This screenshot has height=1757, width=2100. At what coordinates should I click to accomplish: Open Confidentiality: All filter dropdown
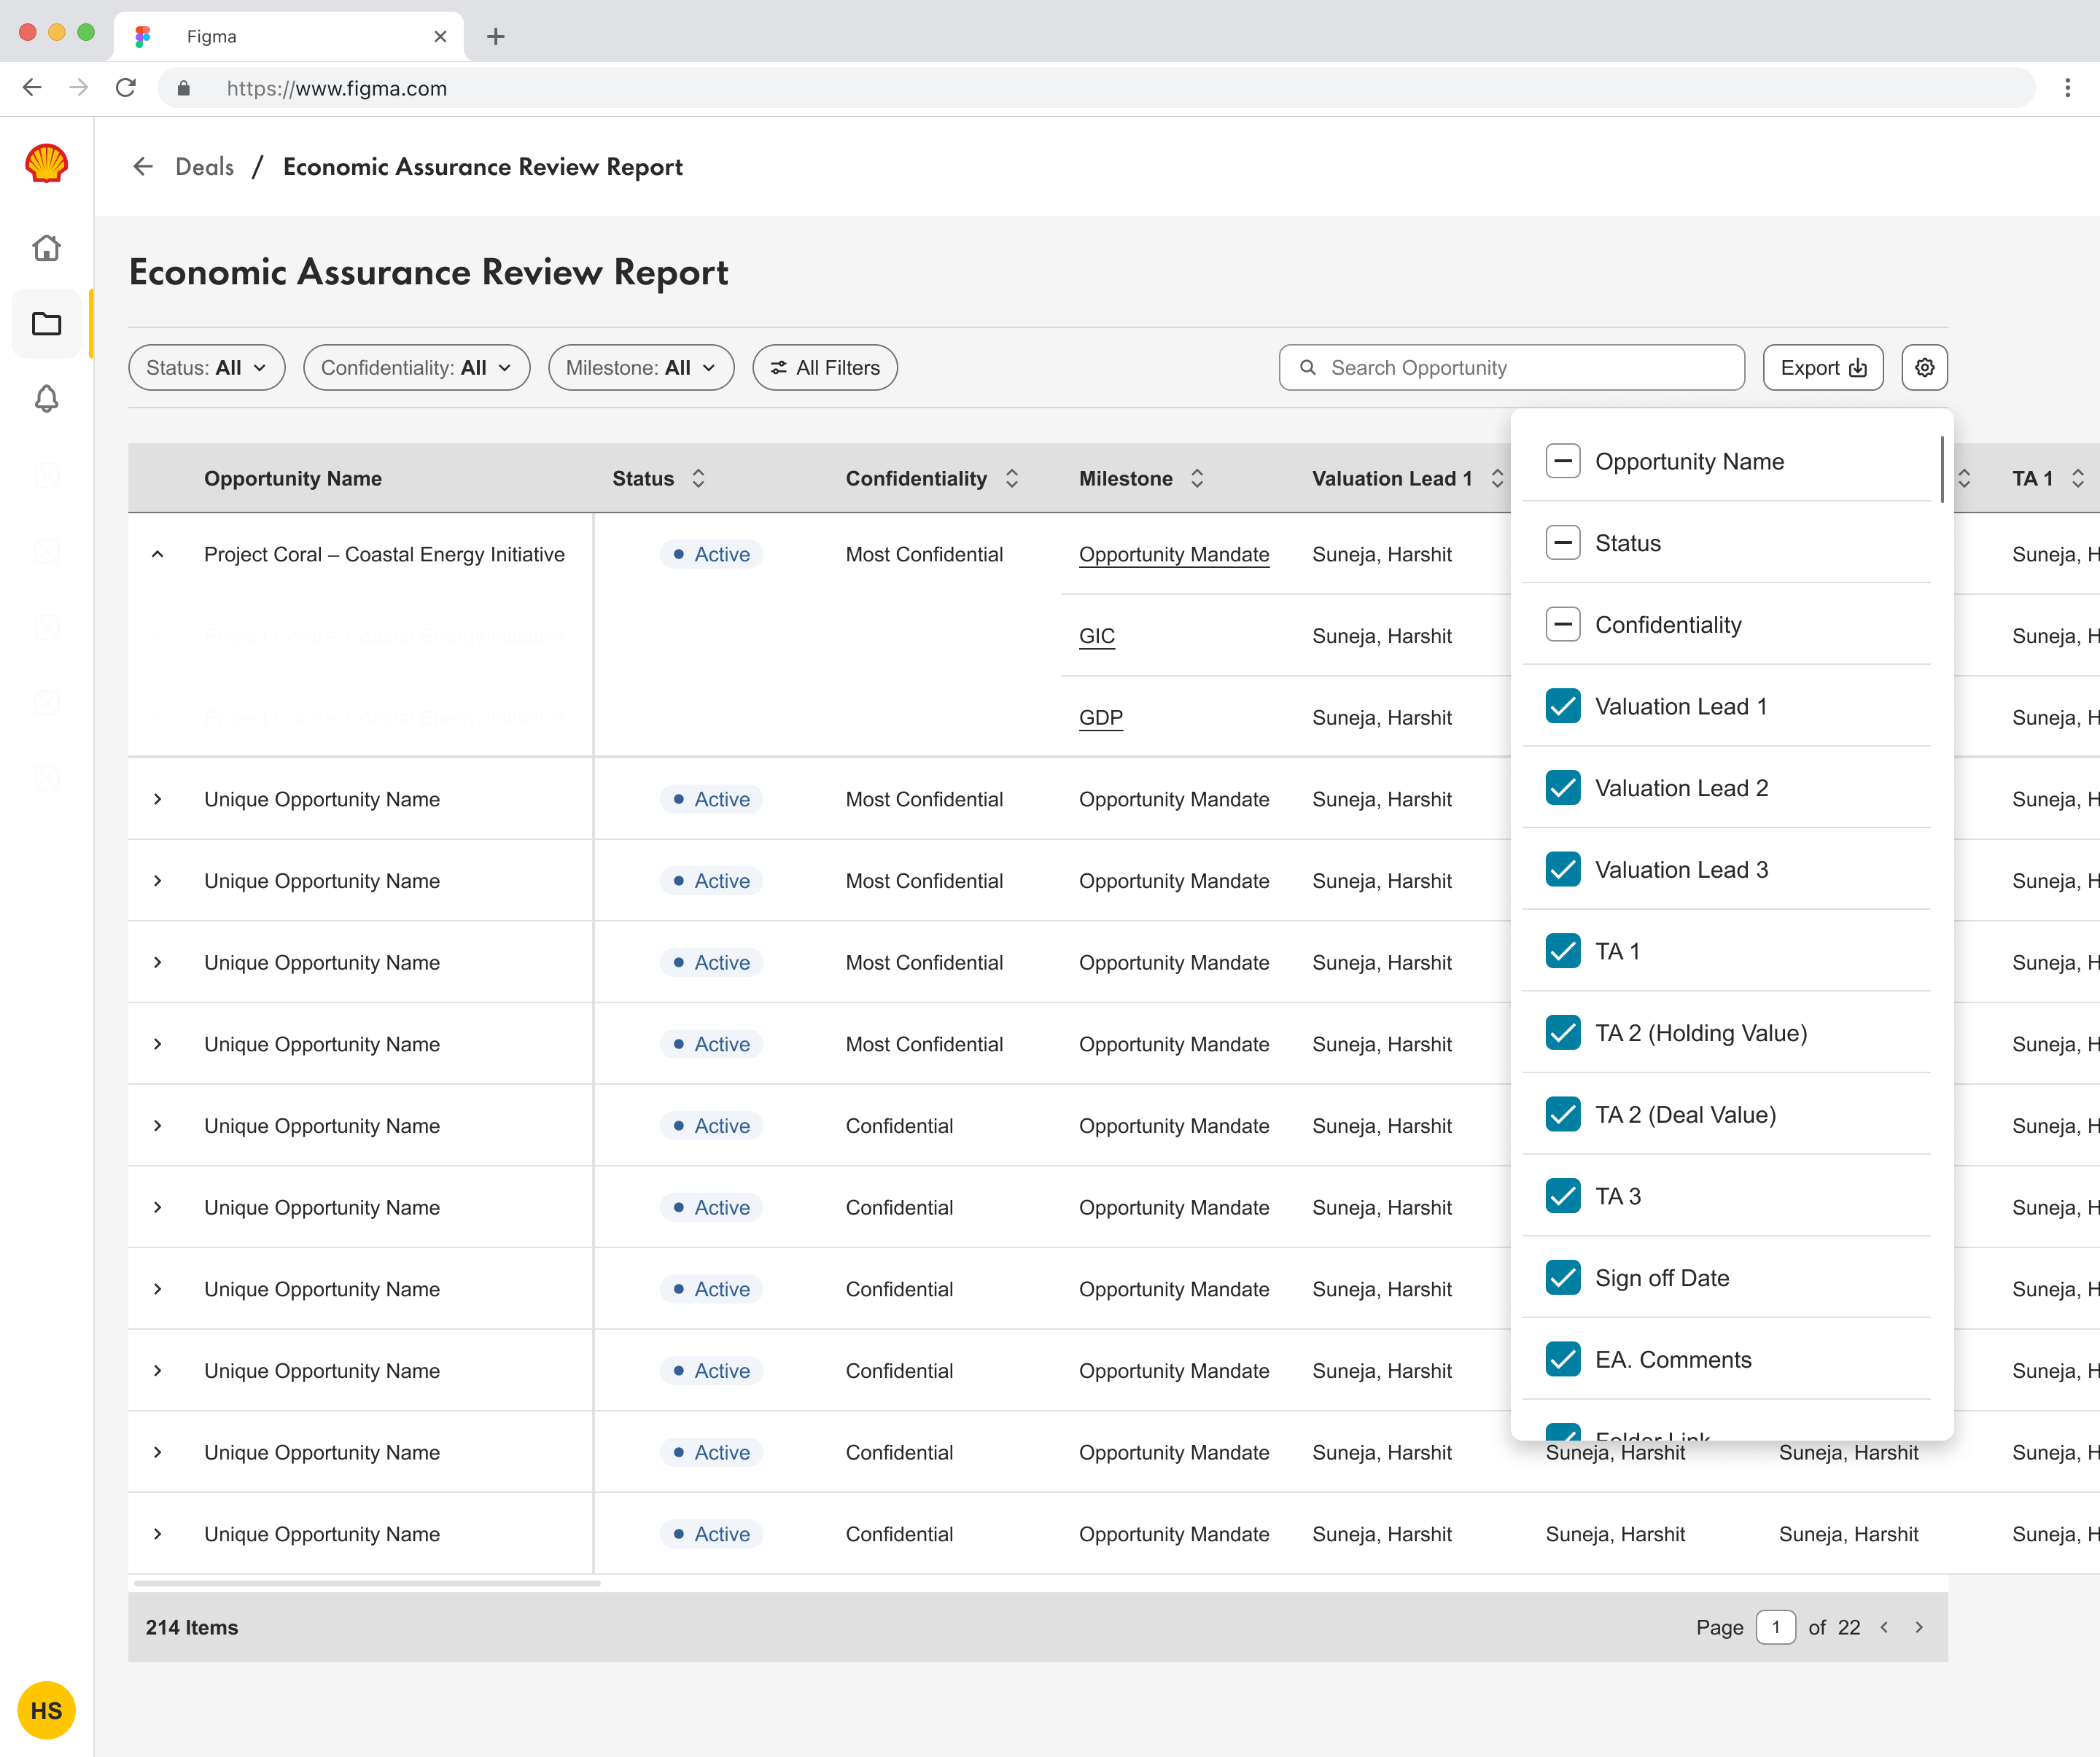[x=417, y=368]
